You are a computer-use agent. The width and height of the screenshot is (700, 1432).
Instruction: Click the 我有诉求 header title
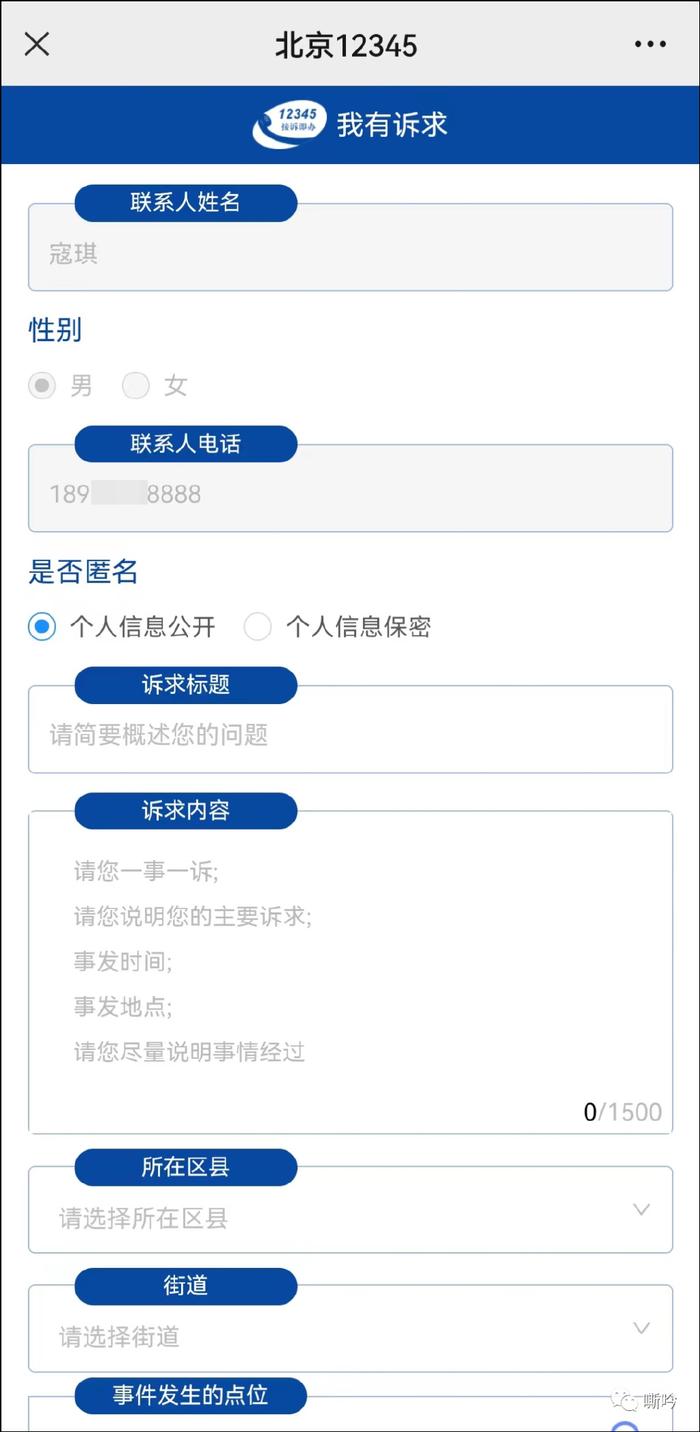point(392,125)
